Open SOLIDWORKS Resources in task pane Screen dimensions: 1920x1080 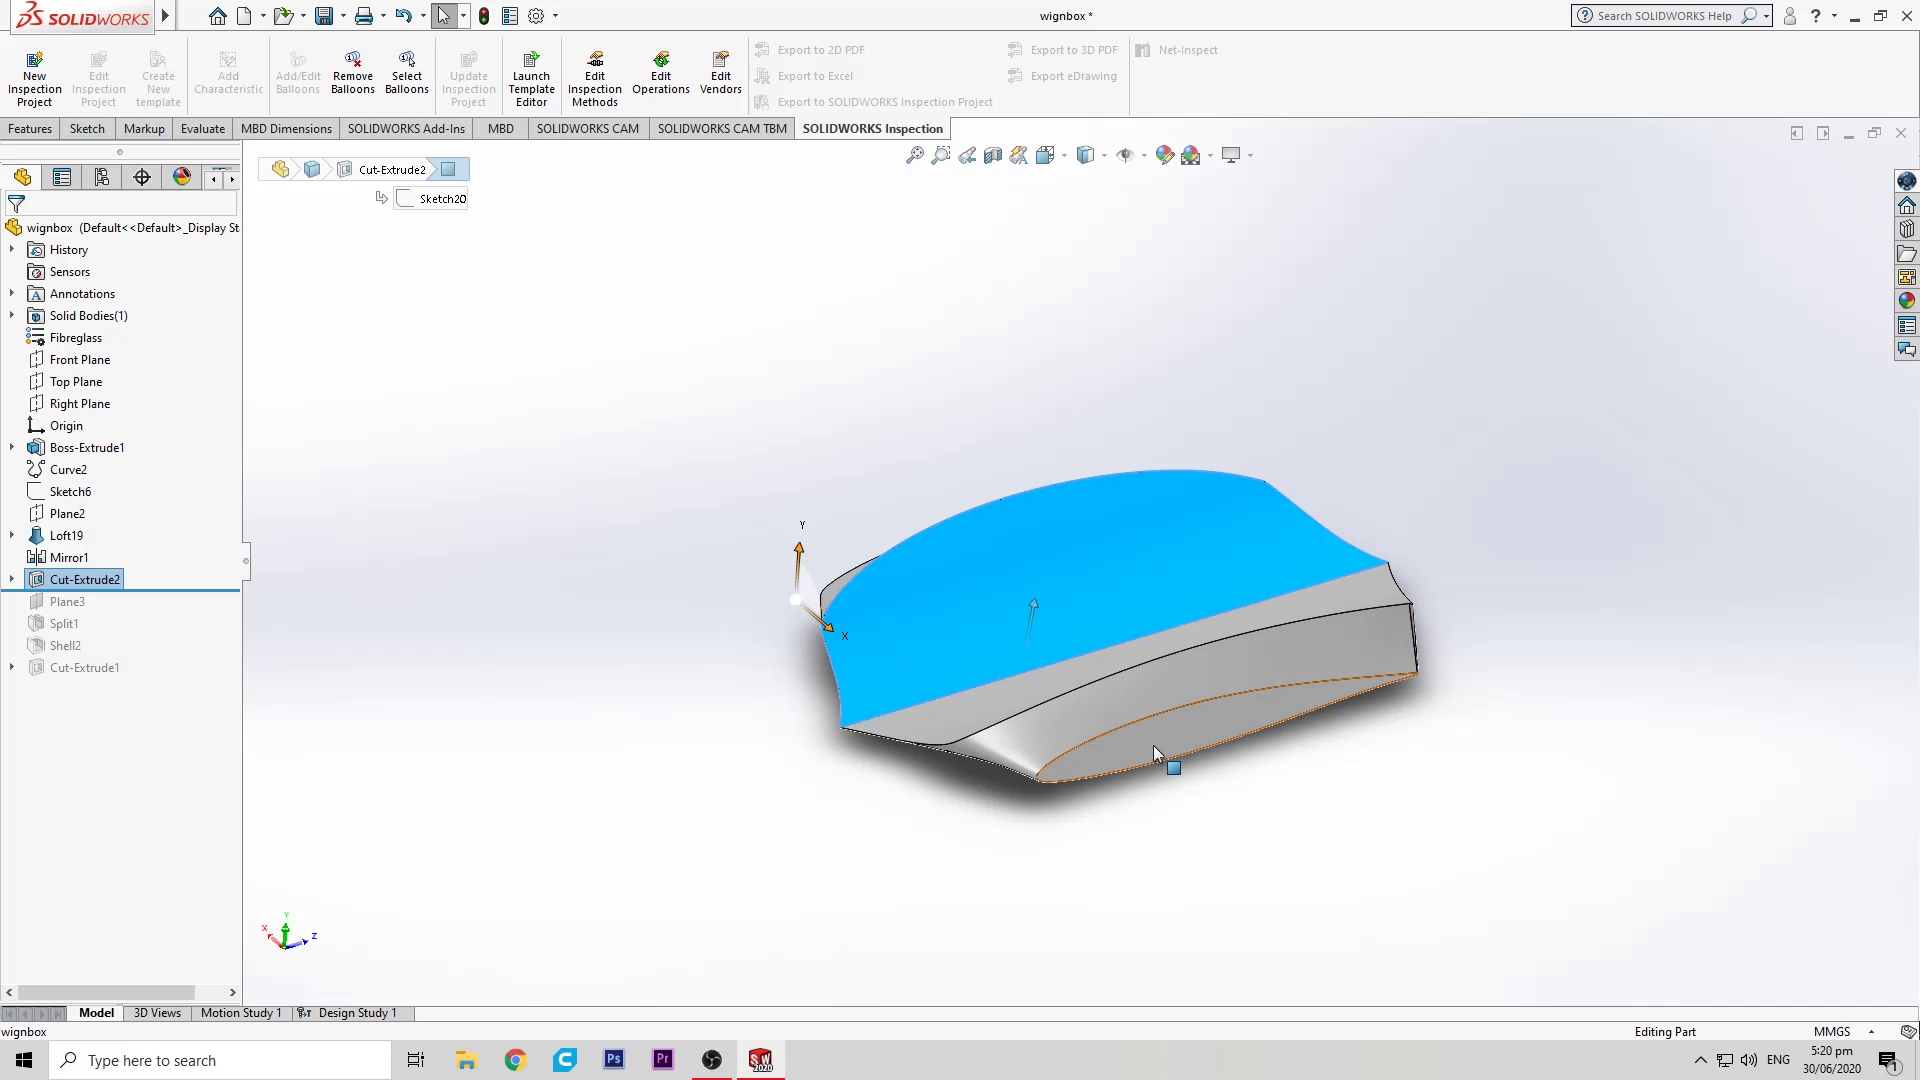[x=1906, y=205]
